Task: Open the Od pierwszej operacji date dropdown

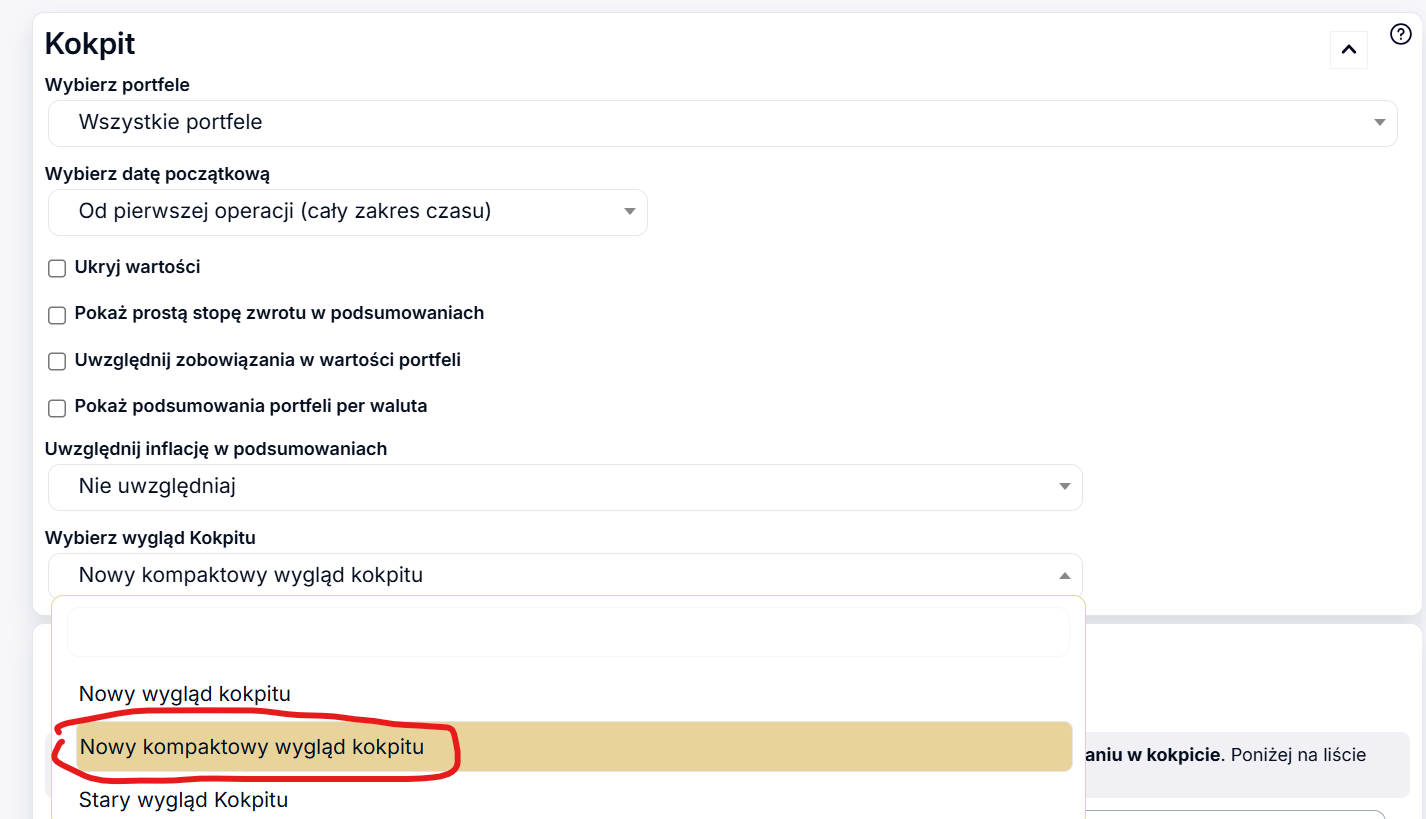Action: pos(346,212)
